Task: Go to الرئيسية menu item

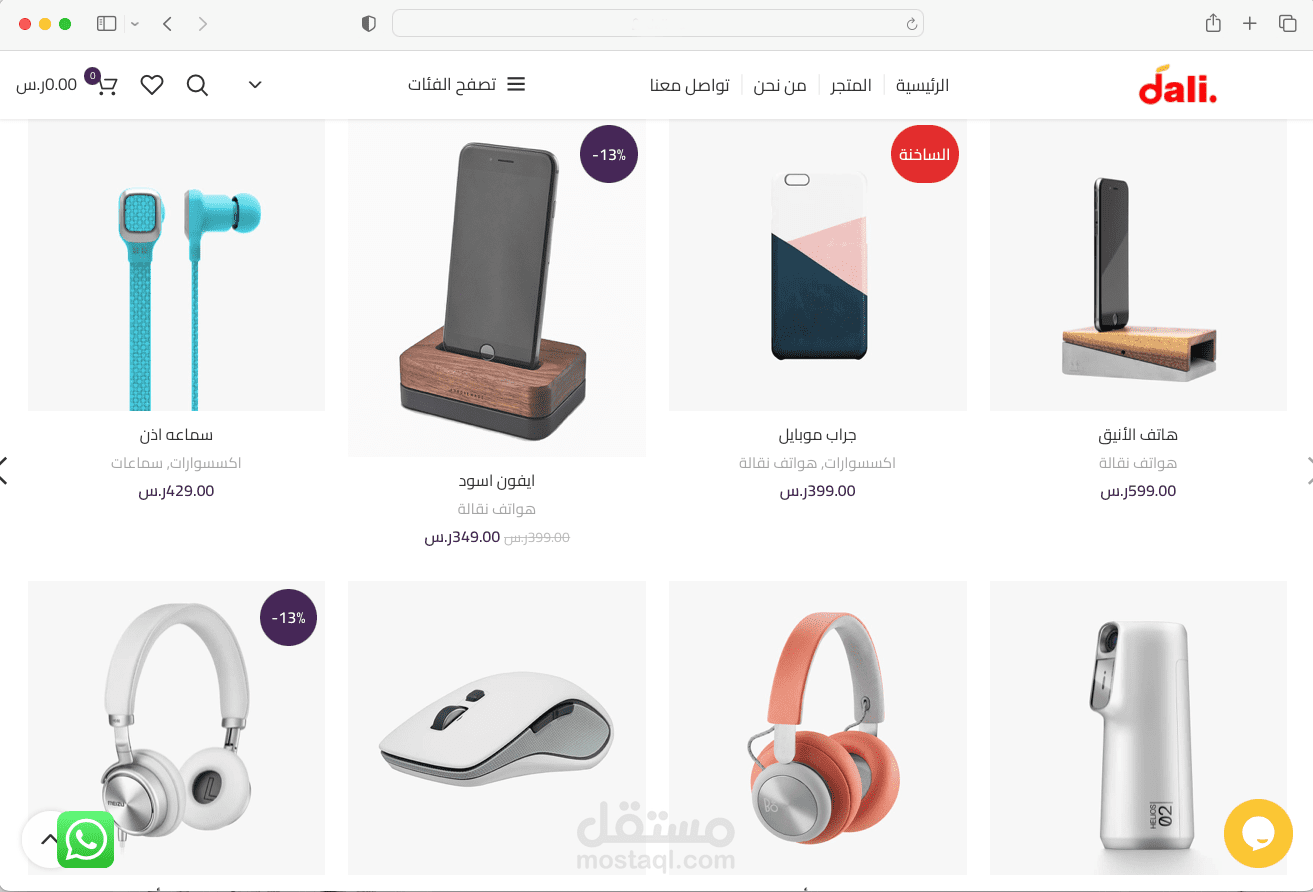Action: point(922,85)
